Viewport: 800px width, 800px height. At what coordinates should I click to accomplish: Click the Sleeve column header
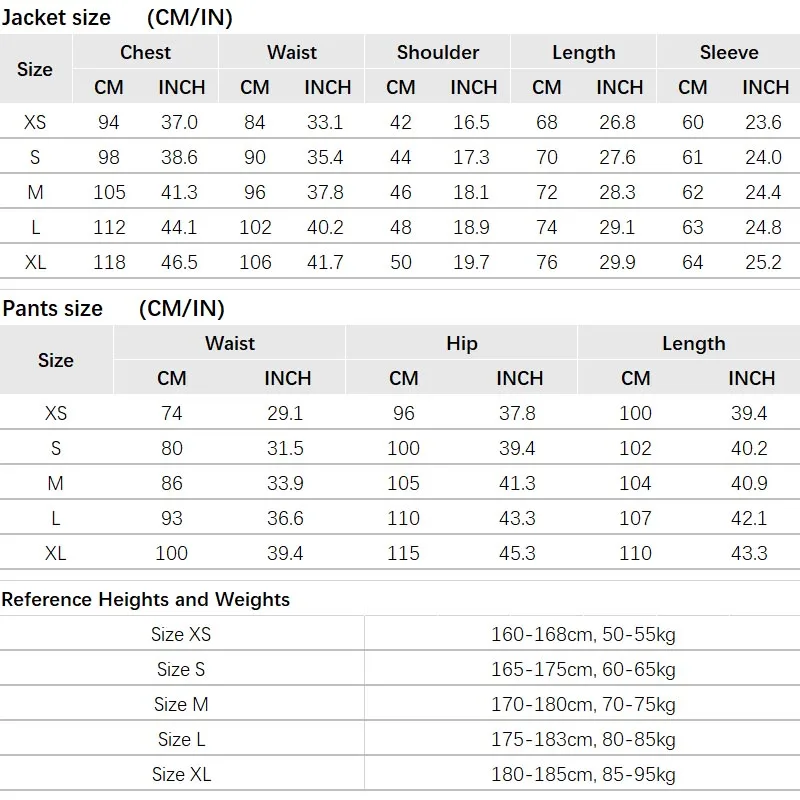click(x=729, y=52)
